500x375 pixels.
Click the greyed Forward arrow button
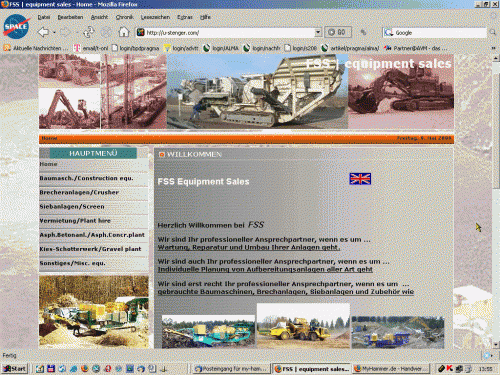tap(66, 32)
